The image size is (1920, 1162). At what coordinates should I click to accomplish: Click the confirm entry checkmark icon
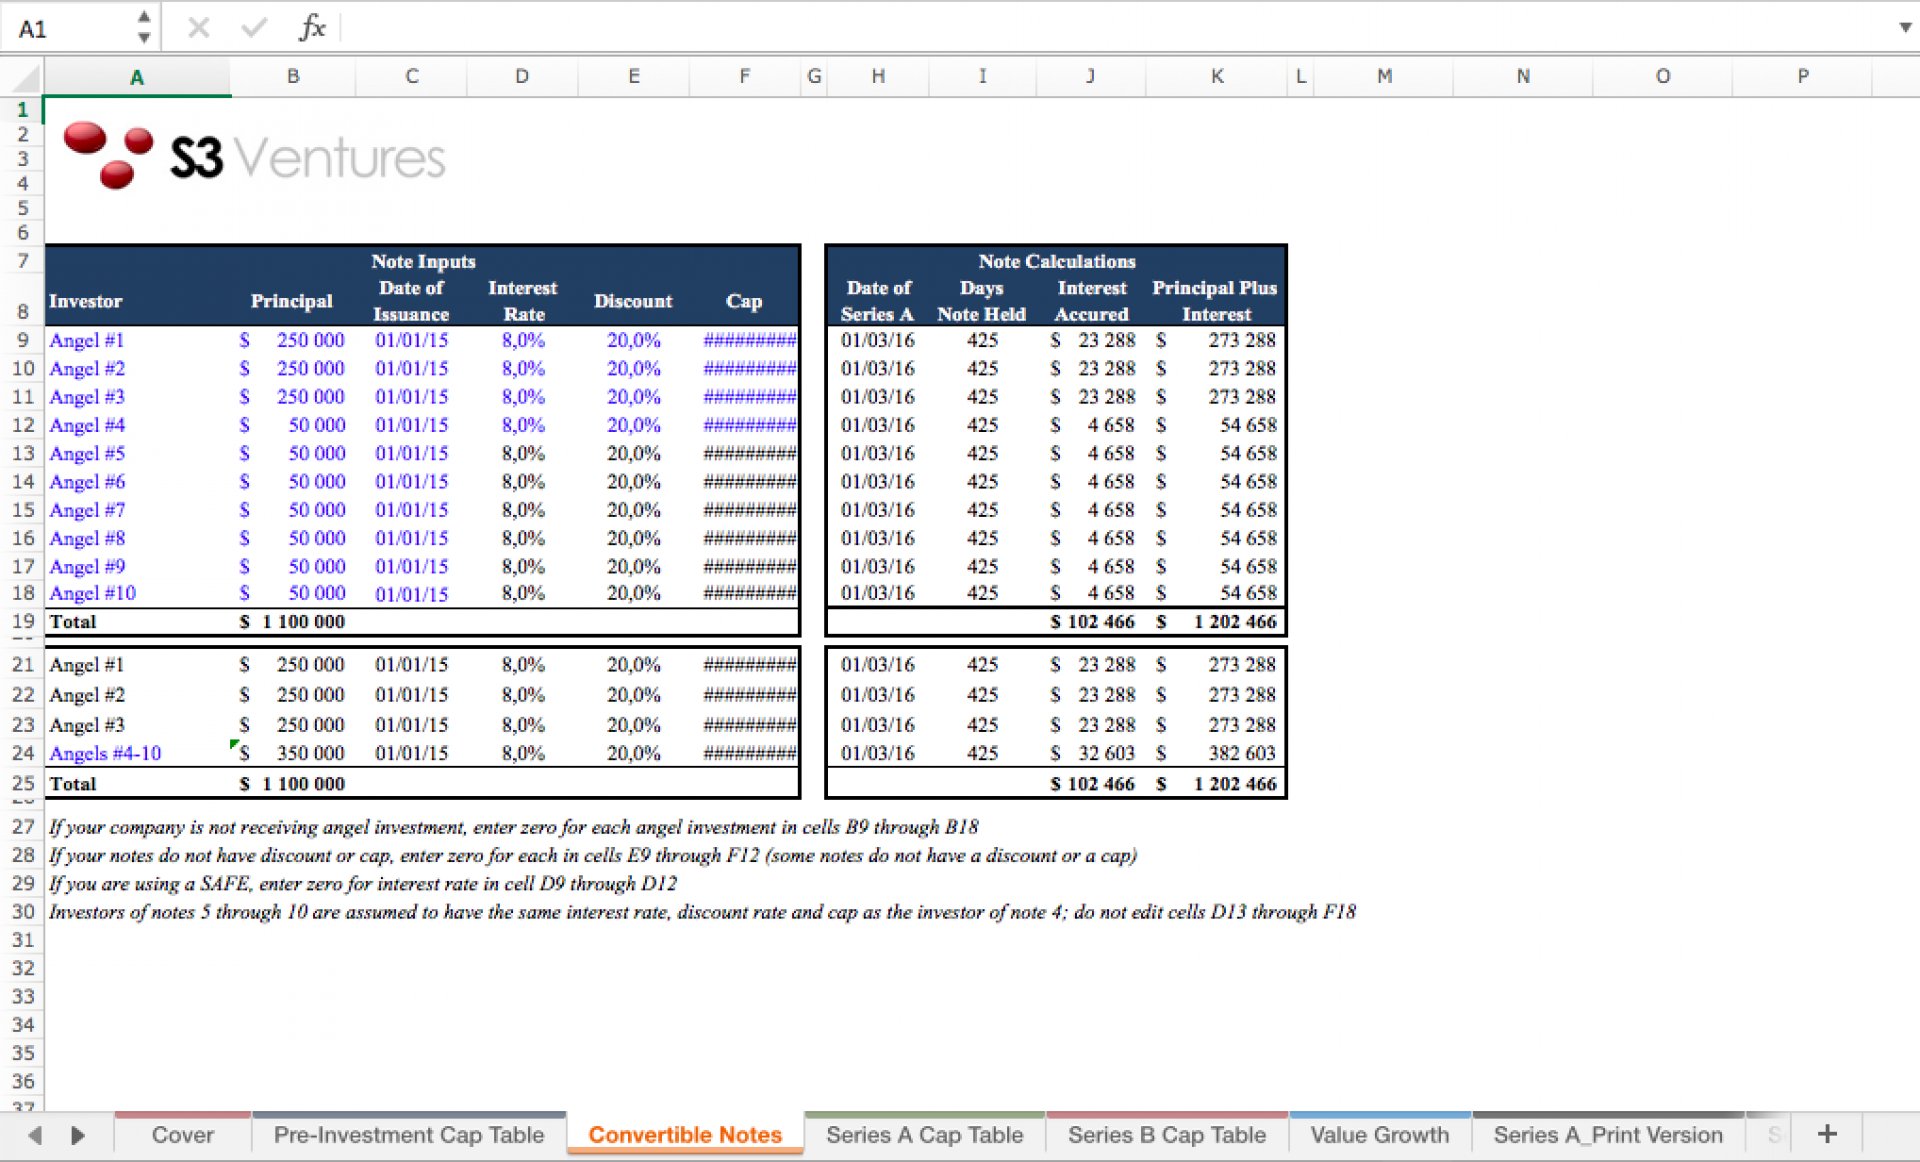coord(254,28)
